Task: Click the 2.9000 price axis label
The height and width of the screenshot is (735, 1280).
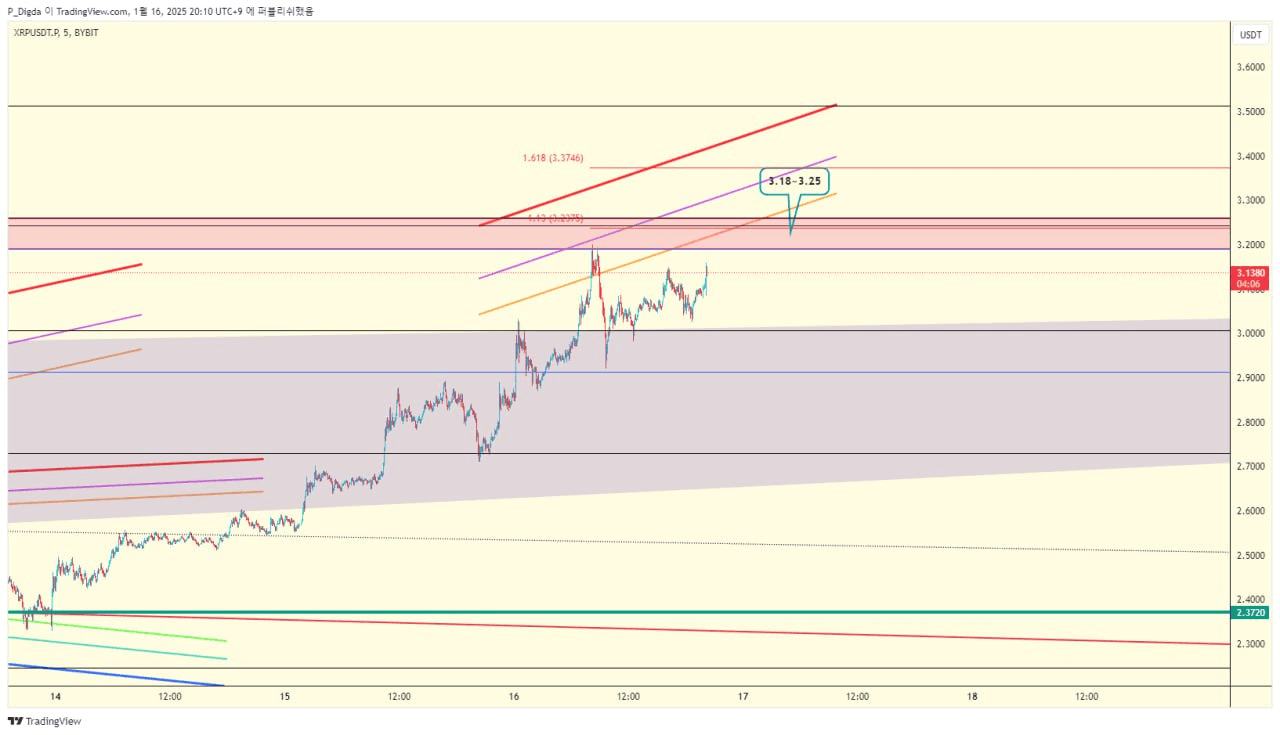Action: coord(1251,378)
